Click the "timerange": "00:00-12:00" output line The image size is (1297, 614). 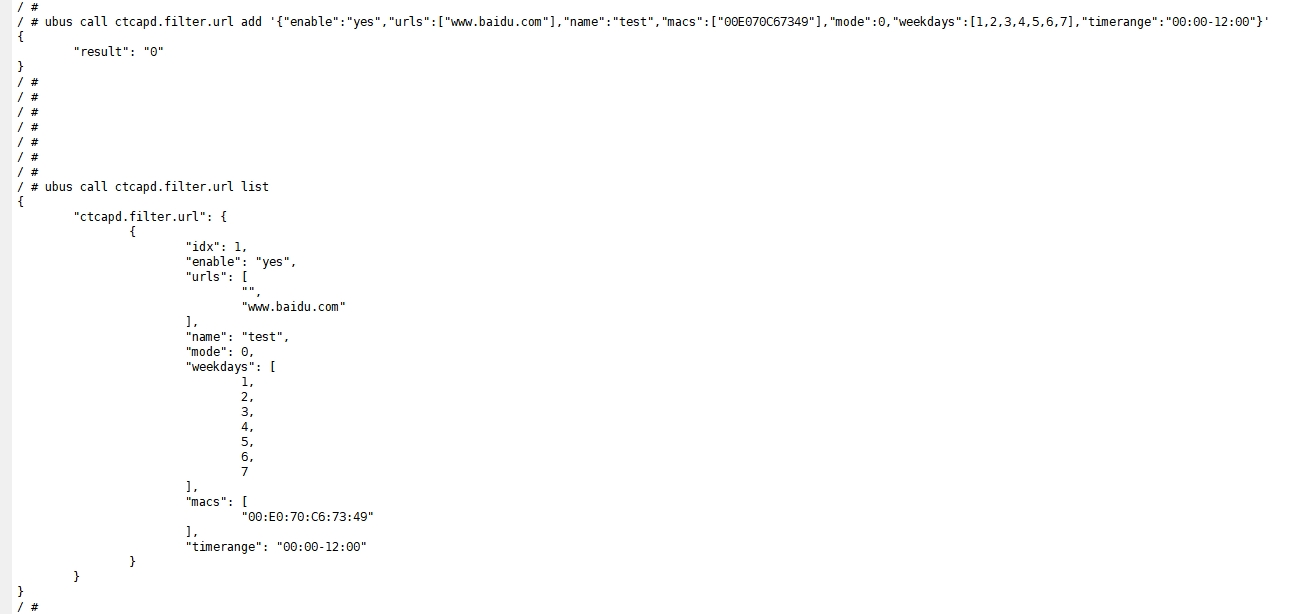pyautogui.click(x=276, y=546)
